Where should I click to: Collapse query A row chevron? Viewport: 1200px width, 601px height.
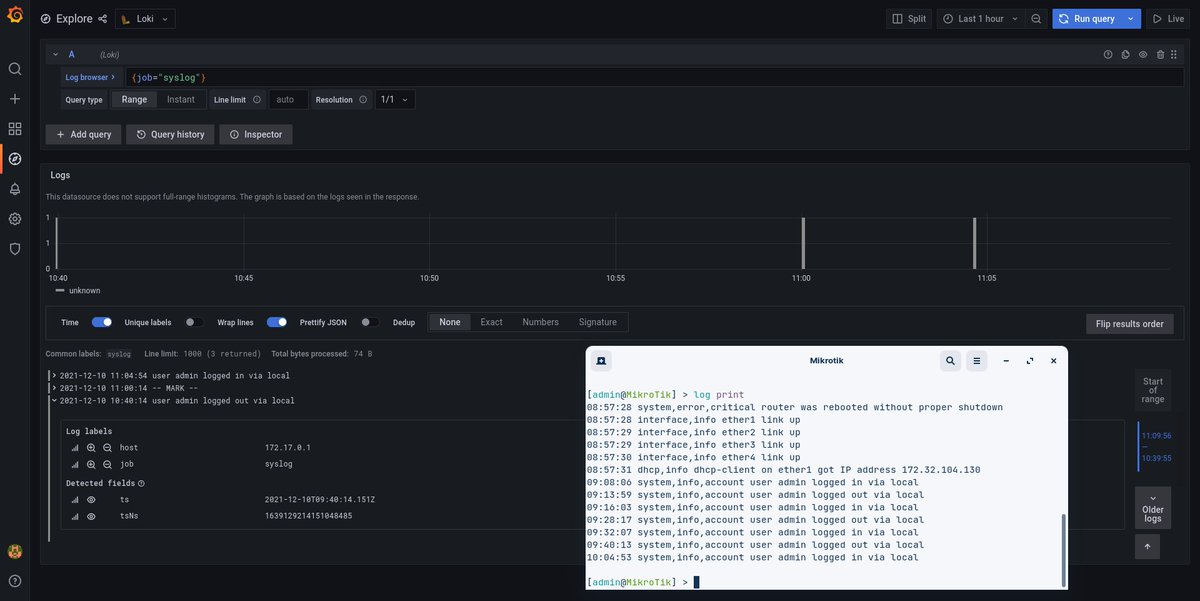point(56,54)
